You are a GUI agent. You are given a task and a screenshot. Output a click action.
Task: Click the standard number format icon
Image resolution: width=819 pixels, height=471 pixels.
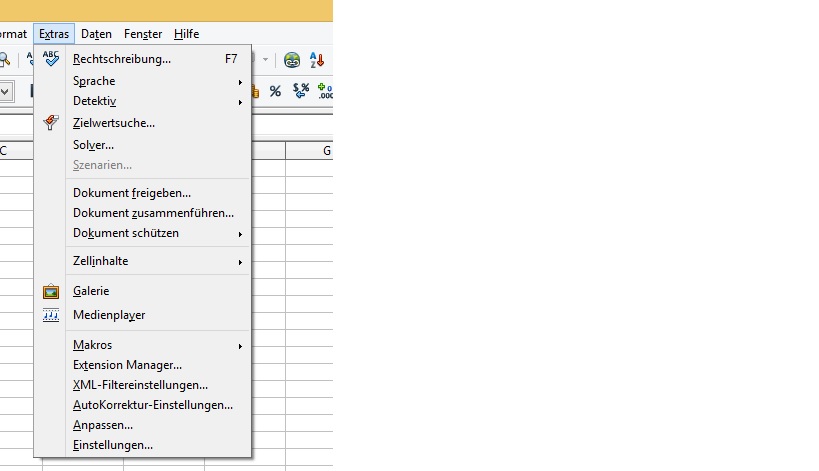(300, 91)
